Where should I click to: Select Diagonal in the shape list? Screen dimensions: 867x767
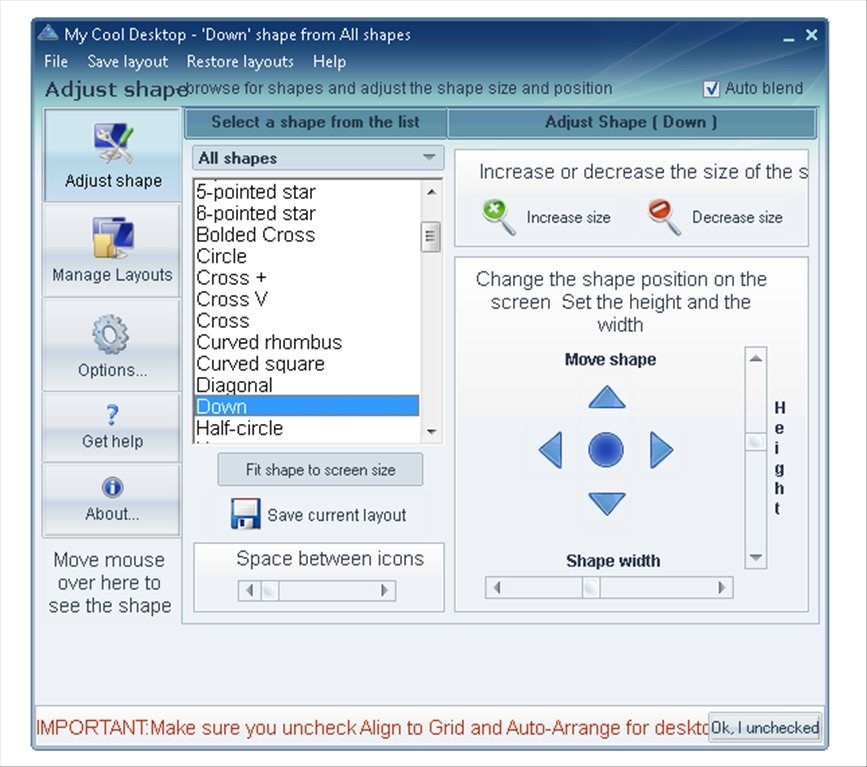(307, 385)
